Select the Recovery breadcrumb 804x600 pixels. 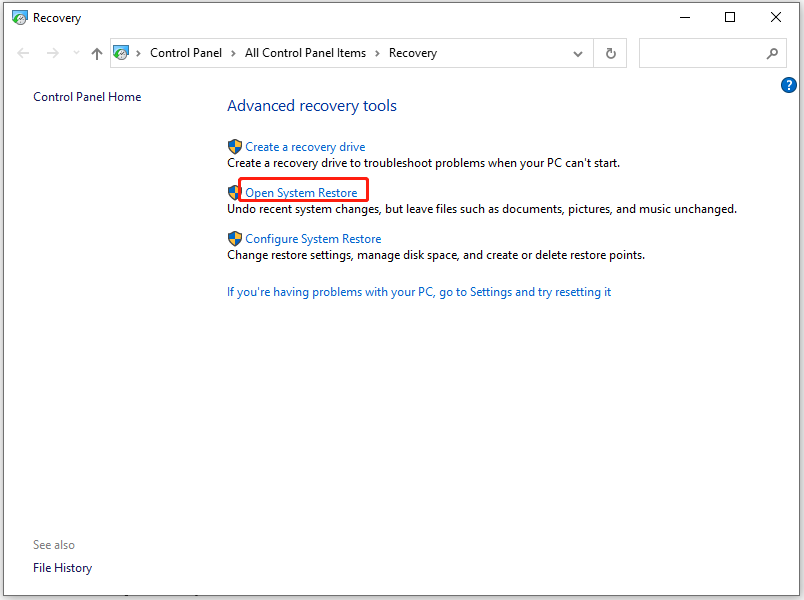click(x=413, y=53)
